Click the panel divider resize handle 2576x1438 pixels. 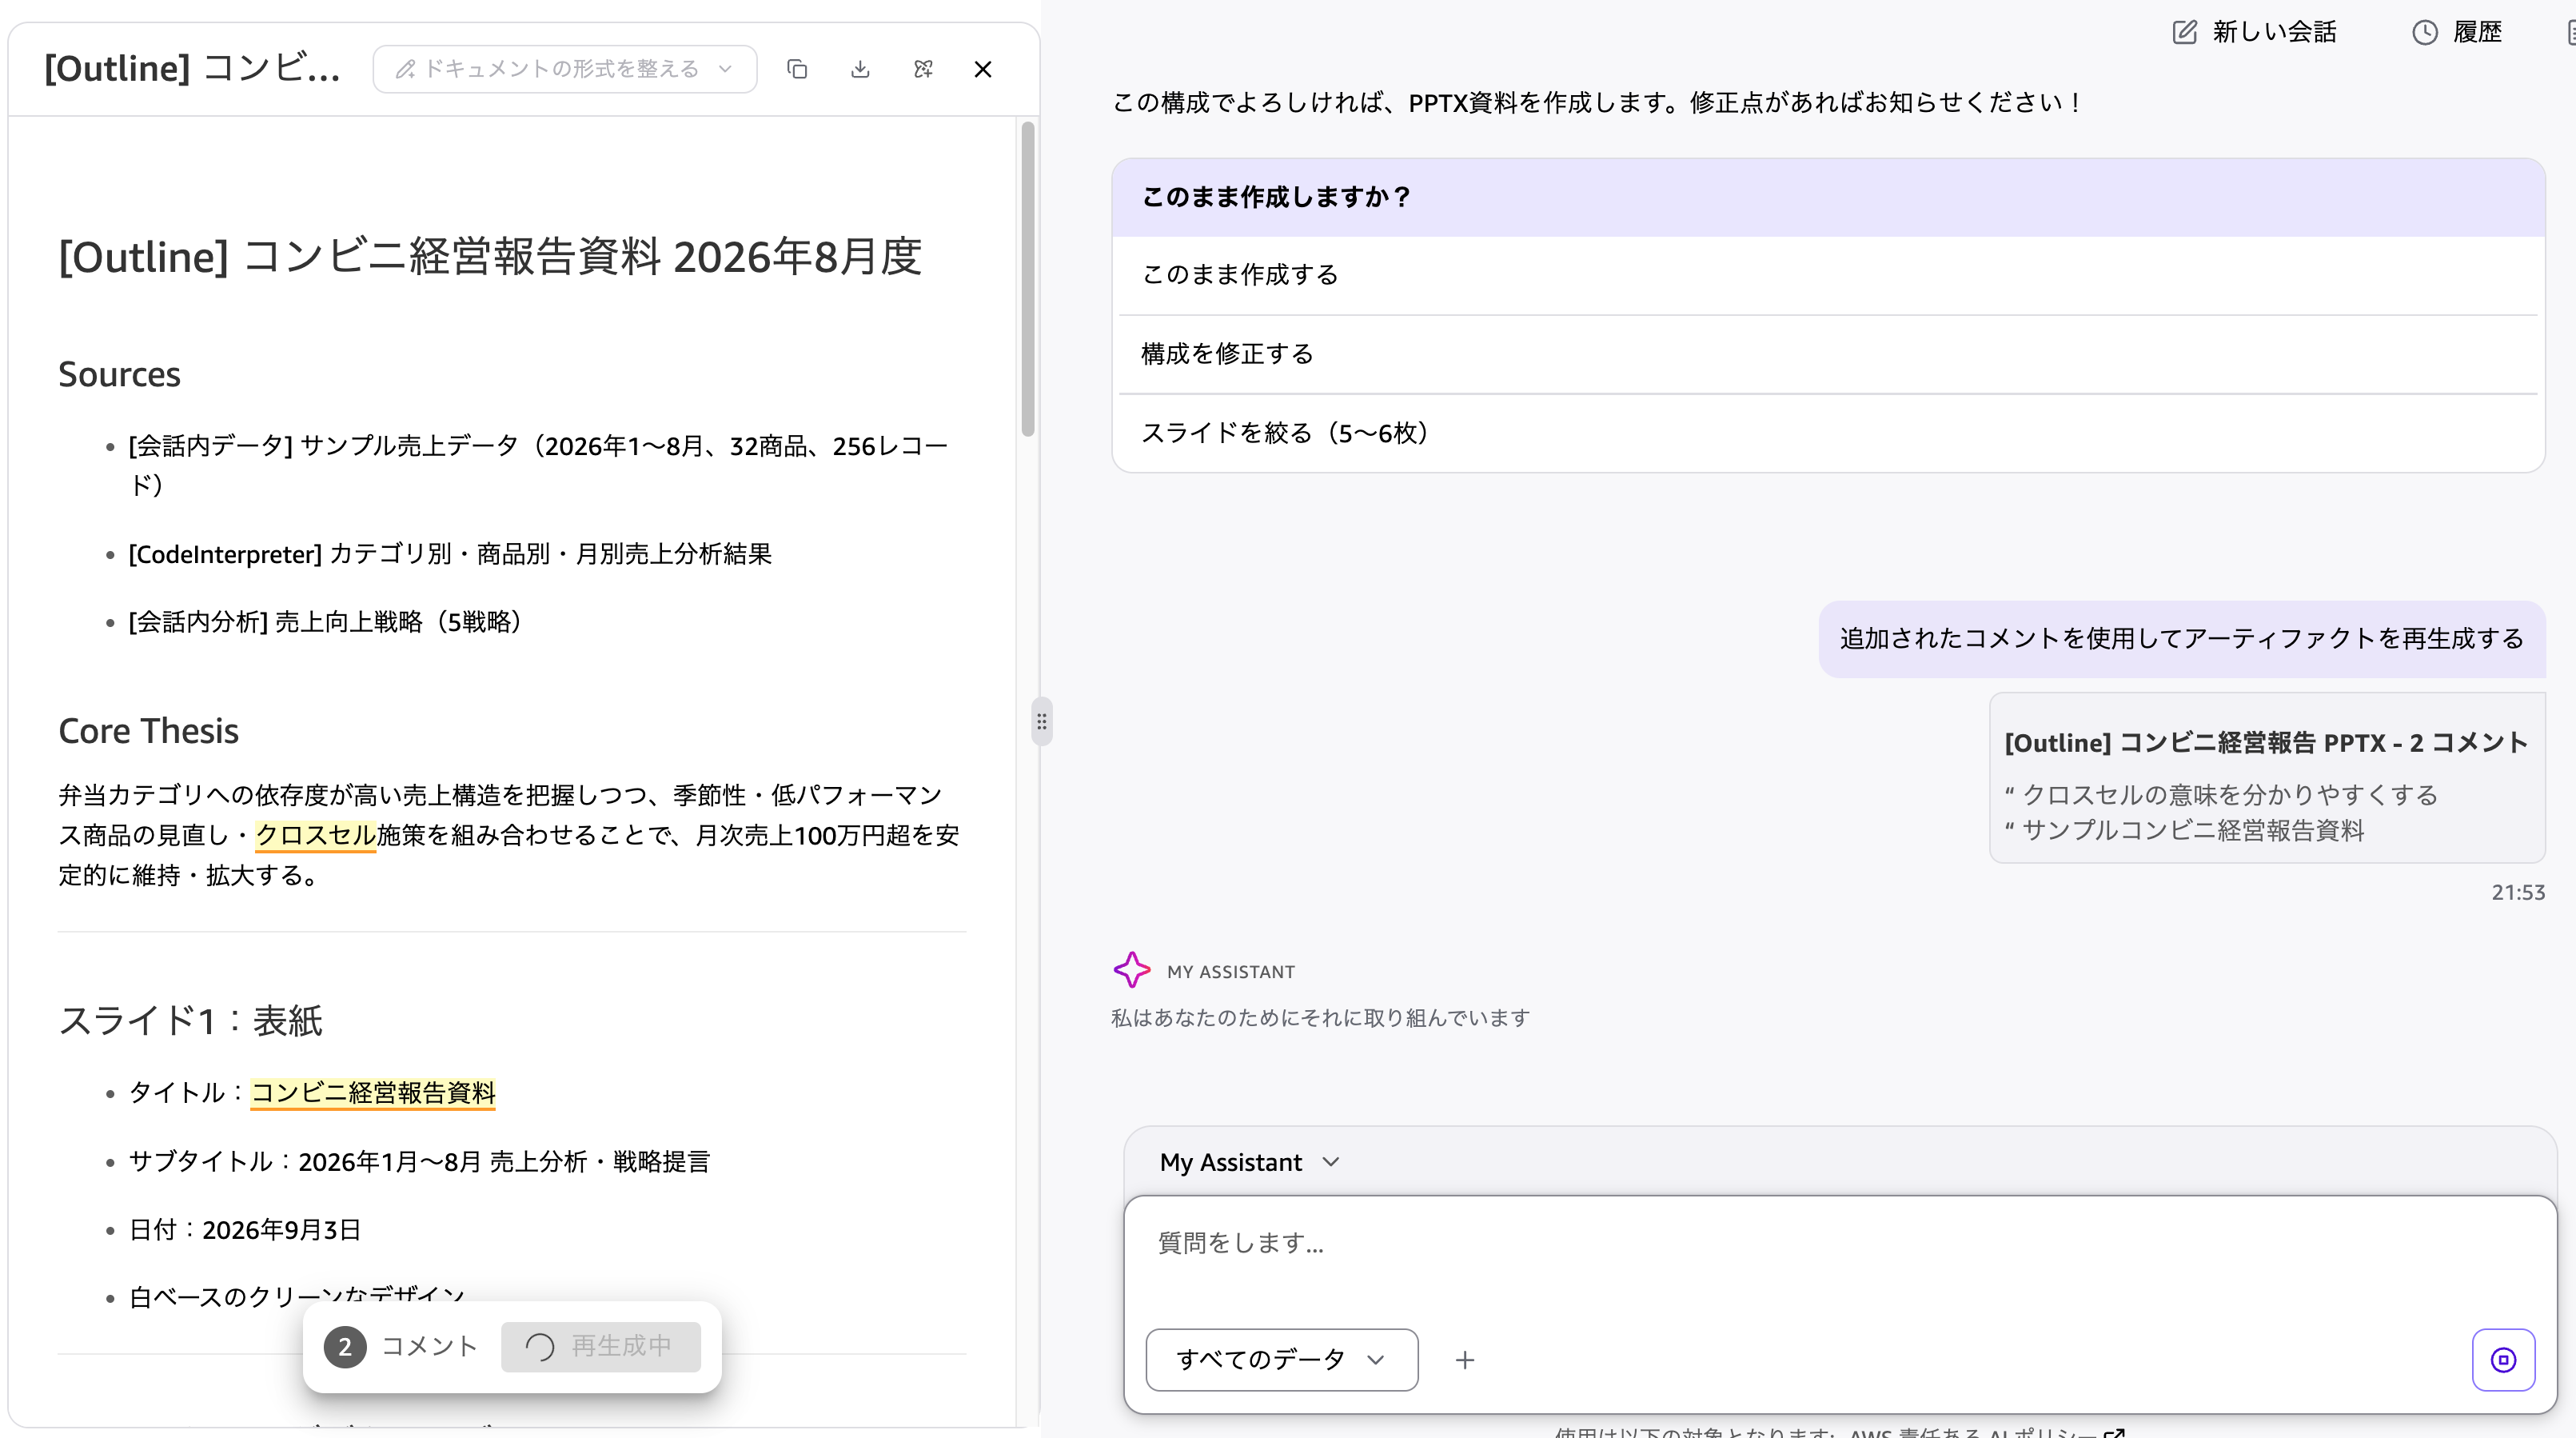[1041, 721]
